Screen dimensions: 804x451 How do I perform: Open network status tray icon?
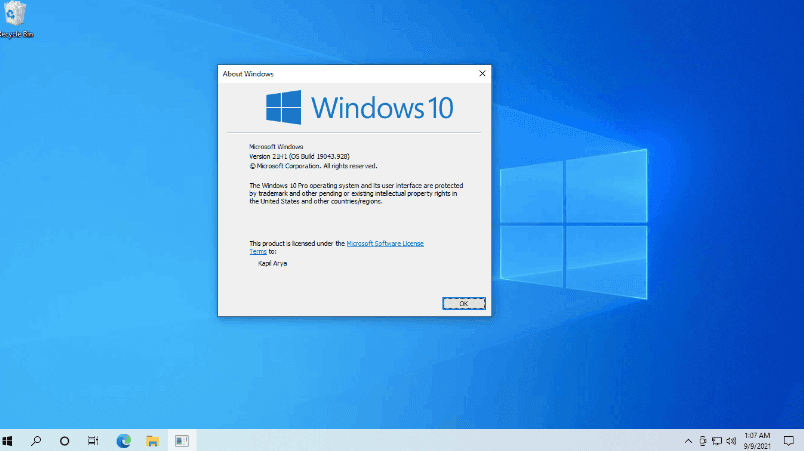point(717,441)
